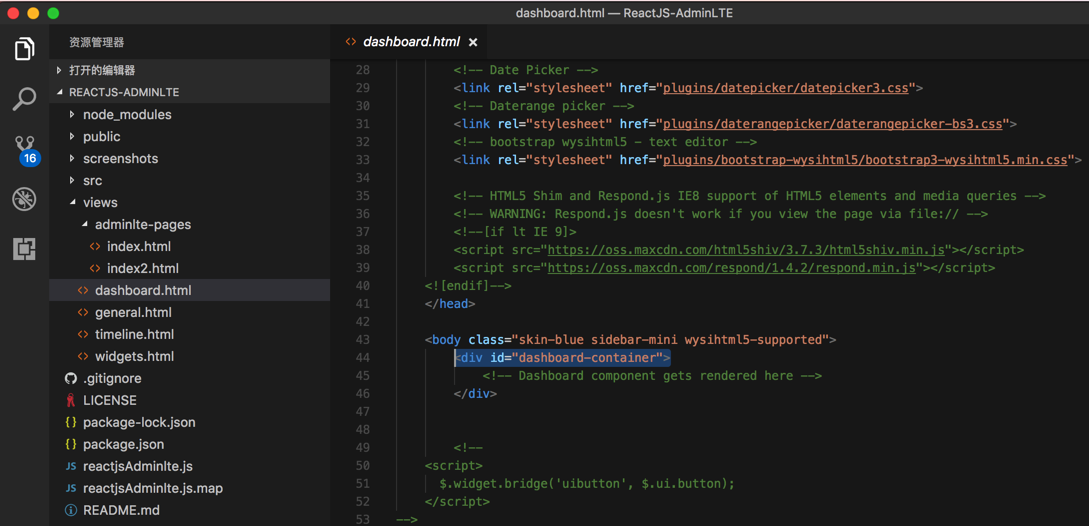The height and width of the screenshot is (526, 1089).
Task: Close the dashboard.html editor tab
Action: [473, 42]
